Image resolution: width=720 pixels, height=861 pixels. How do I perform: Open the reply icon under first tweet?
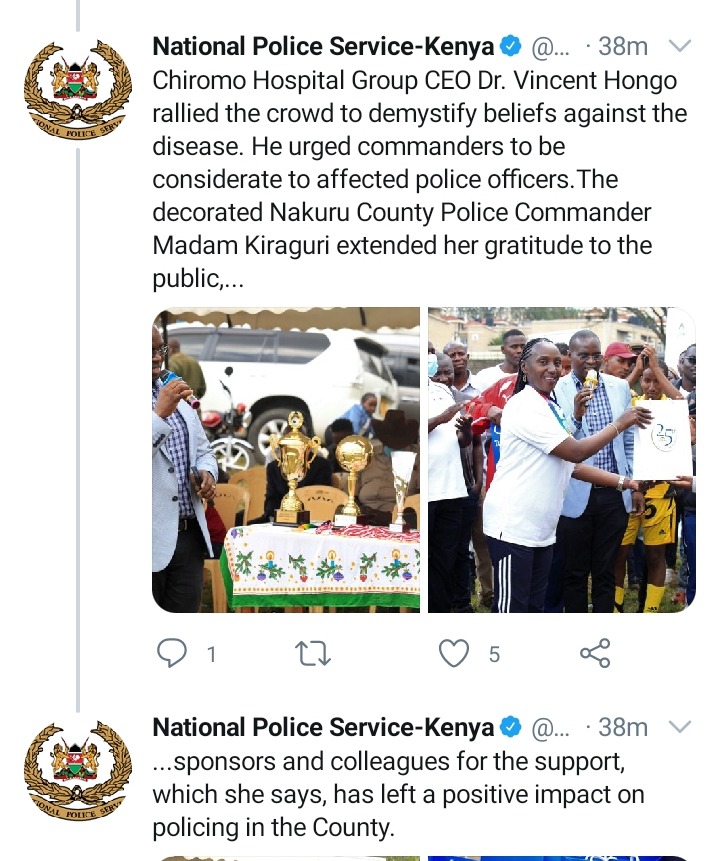pos(172,653)
